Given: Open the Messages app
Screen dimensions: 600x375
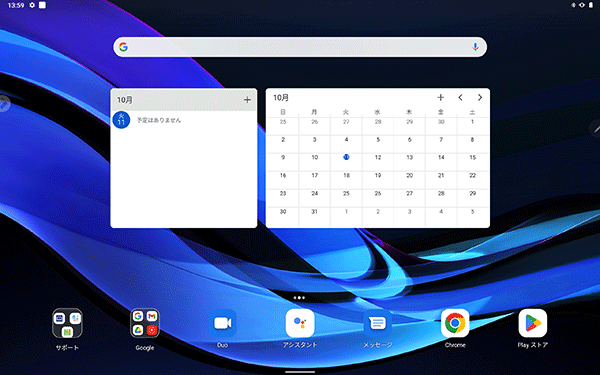Looking at the screenshot, I should click(x=377, y=323).
